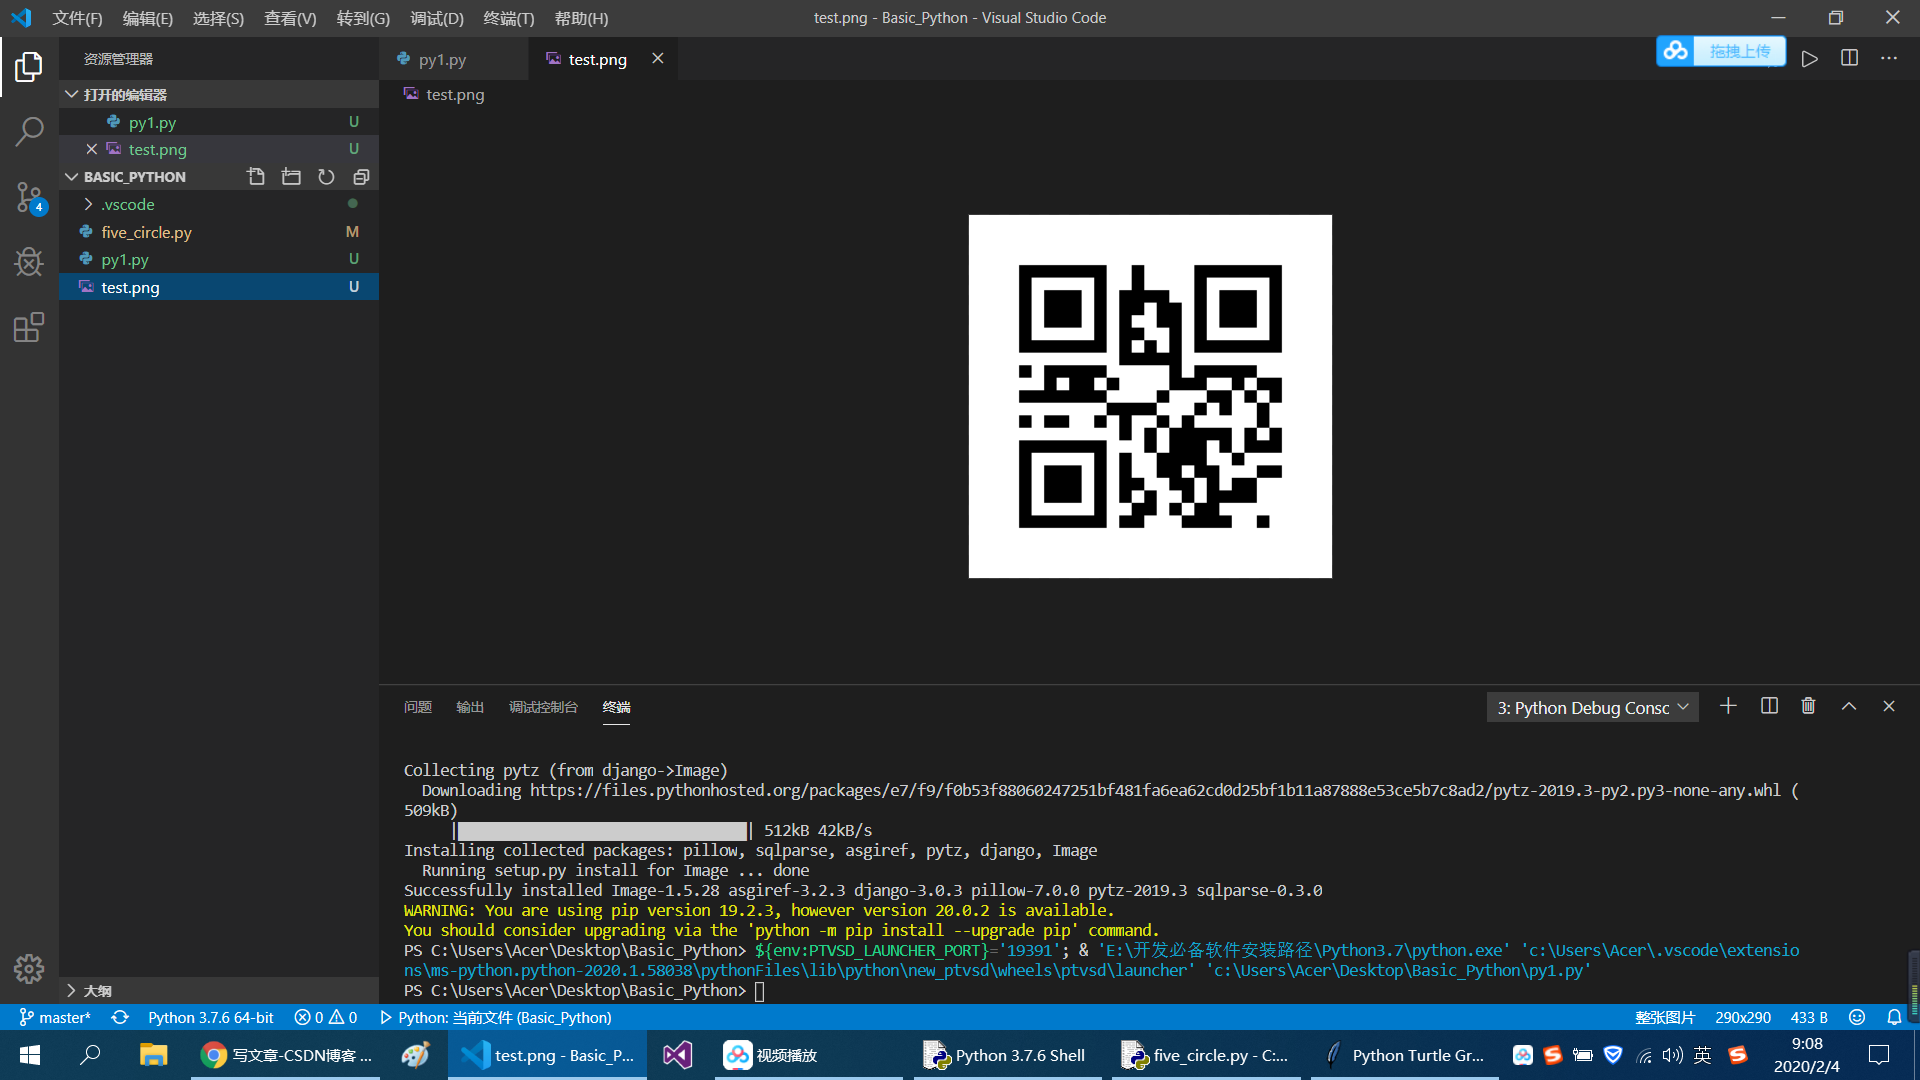
Task: Open Manage gear at bottom of activity bar
Action: tap(29, 968)
